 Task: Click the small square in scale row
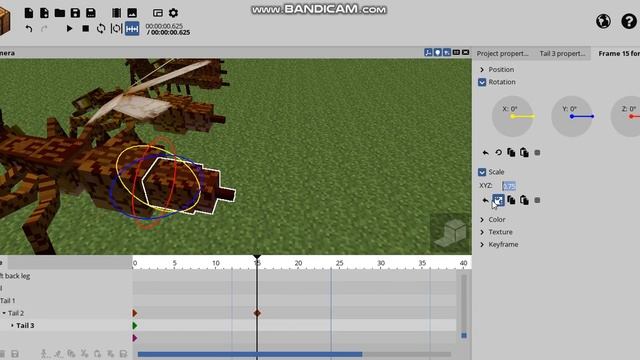[537, 200]
